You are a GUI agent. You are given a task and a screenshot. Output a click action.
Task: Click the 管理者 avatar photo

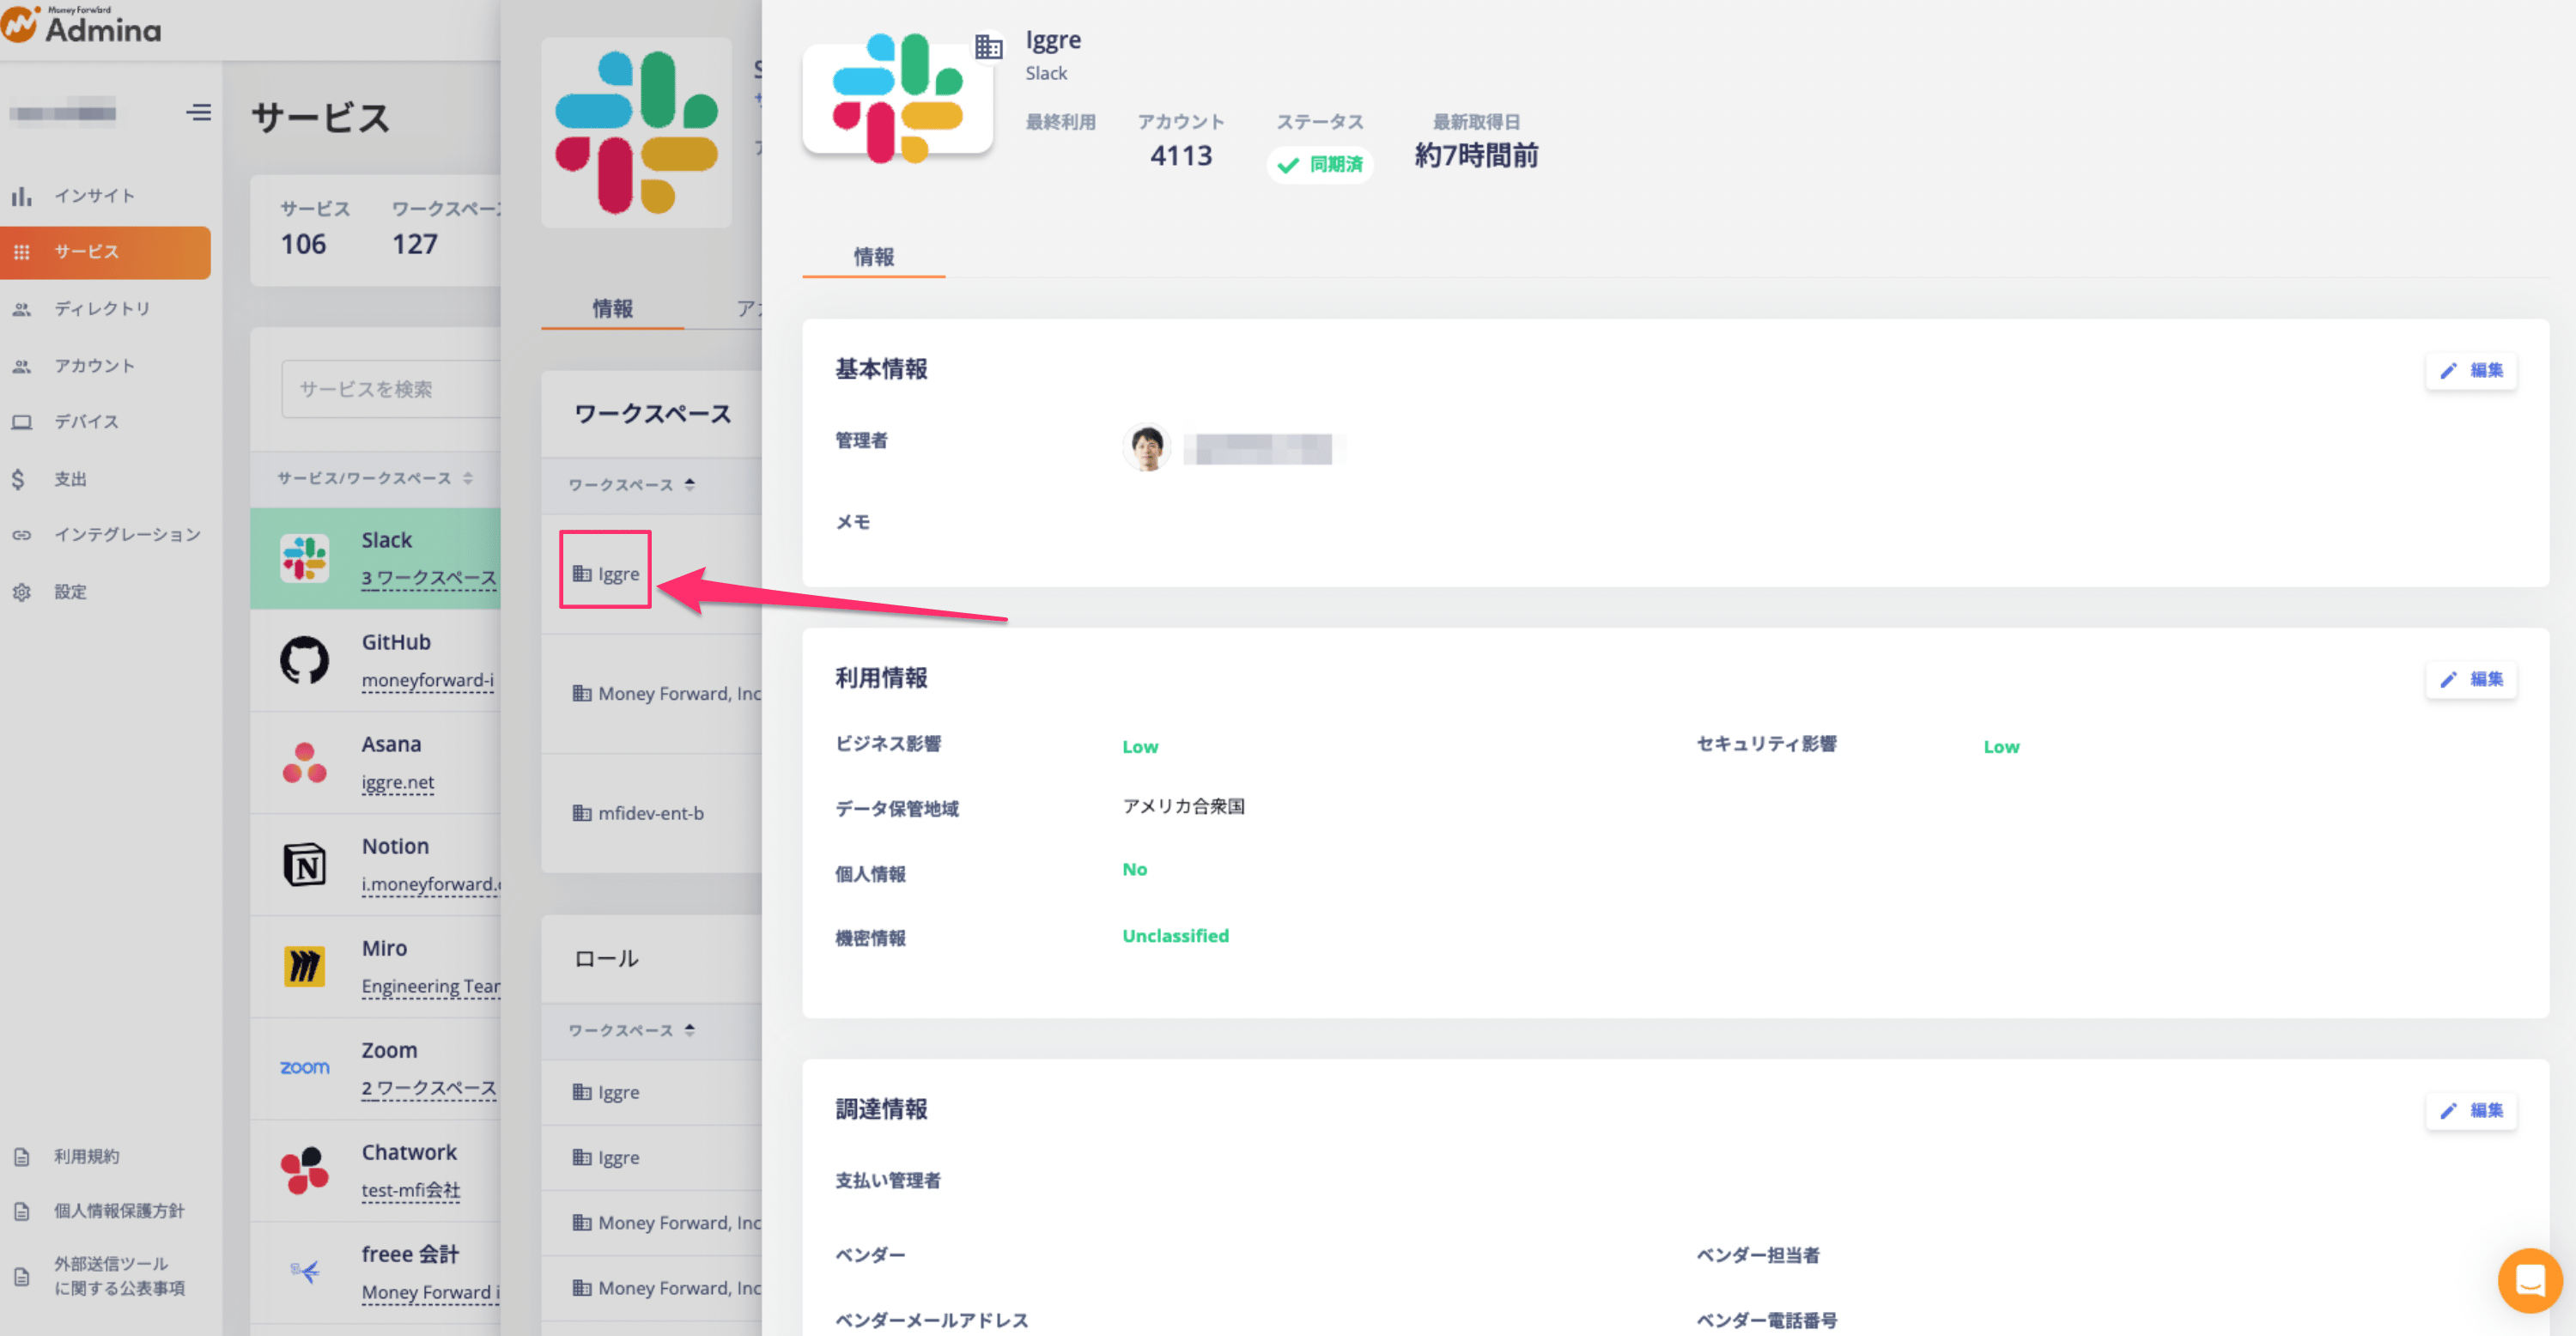pos(1147,448)
